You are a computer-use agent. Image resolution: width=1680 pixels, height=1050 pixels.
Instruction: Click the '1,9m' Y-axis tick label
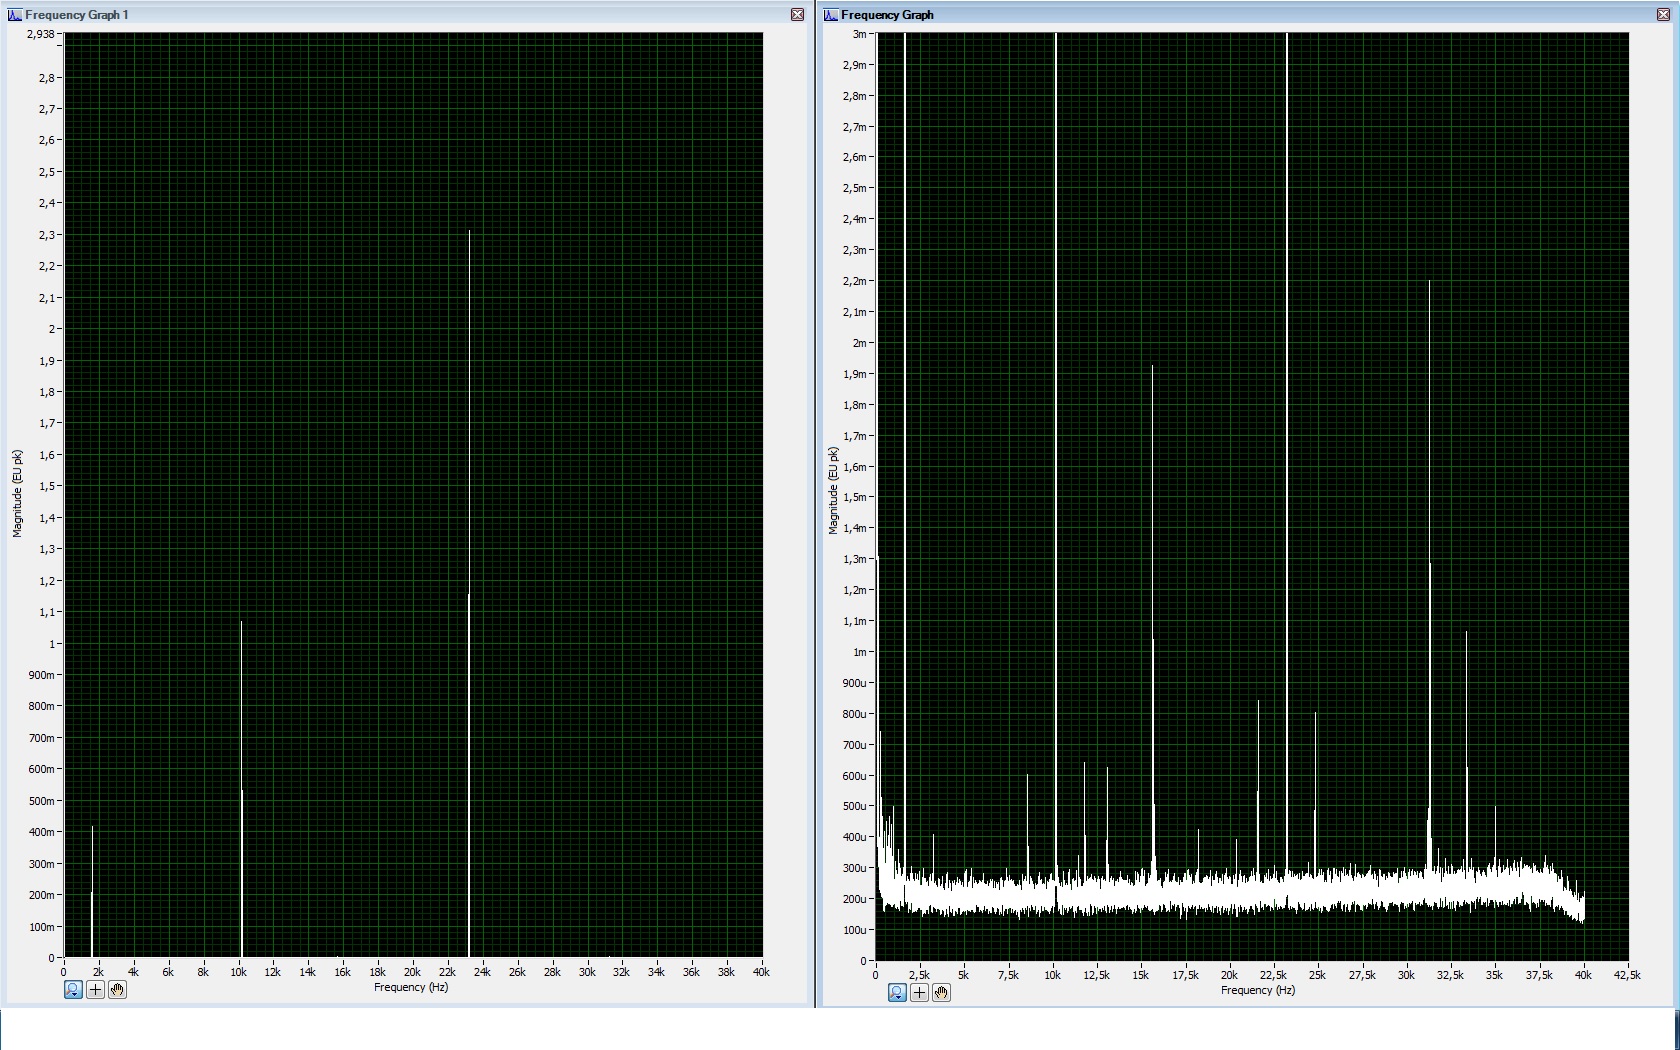pos(855,374)
